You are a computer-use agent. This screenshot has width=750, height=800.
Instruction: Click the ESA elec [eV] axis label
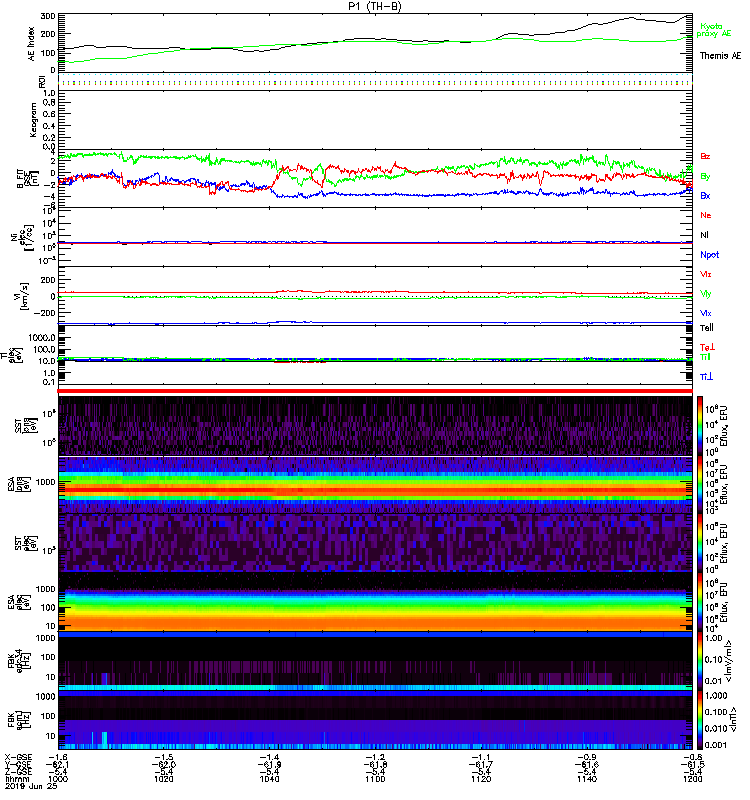click(19, 602)
